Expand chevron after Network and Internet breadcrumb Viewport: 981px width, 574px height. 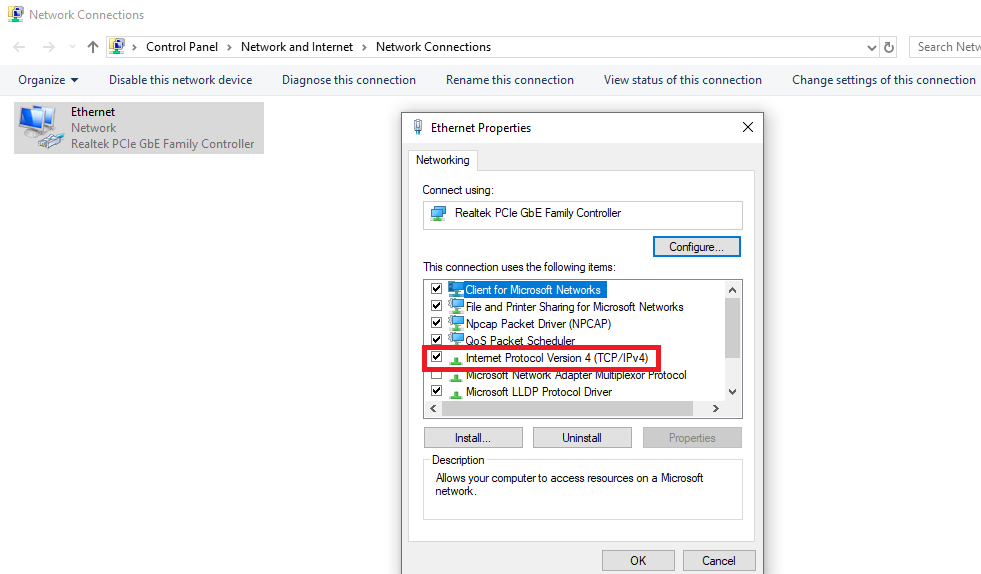[x=364, y=48]
